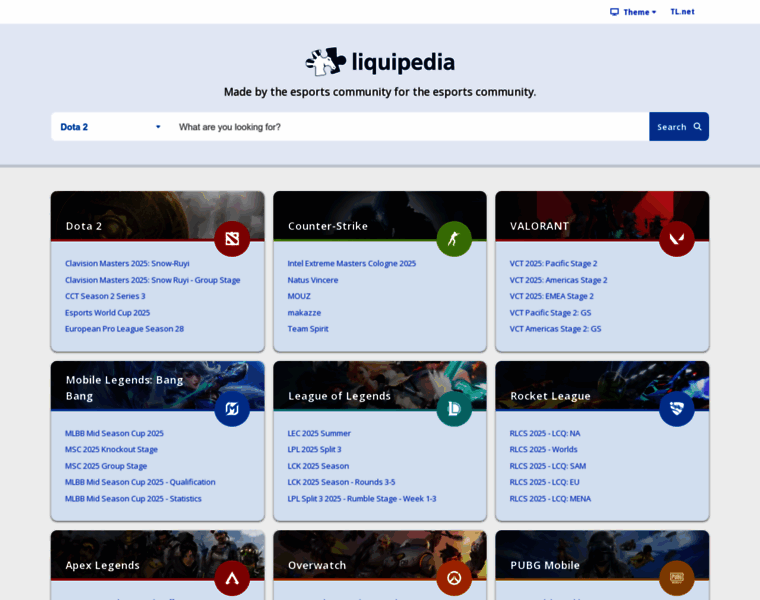Focus the 'What are you looking for?' field

click(x=409, y=127)
